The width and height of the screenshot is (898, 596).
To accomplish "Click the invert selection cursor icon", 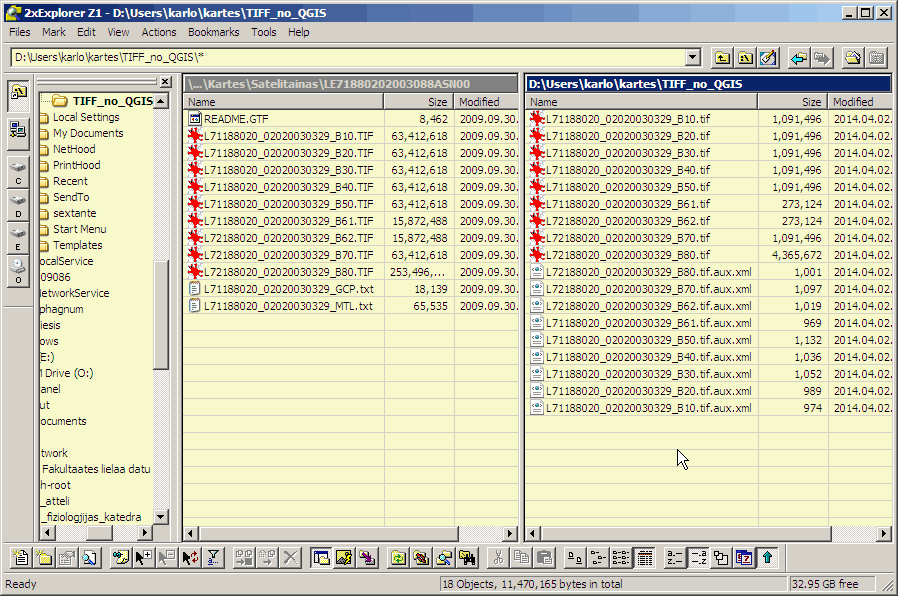I will point(190,558).
